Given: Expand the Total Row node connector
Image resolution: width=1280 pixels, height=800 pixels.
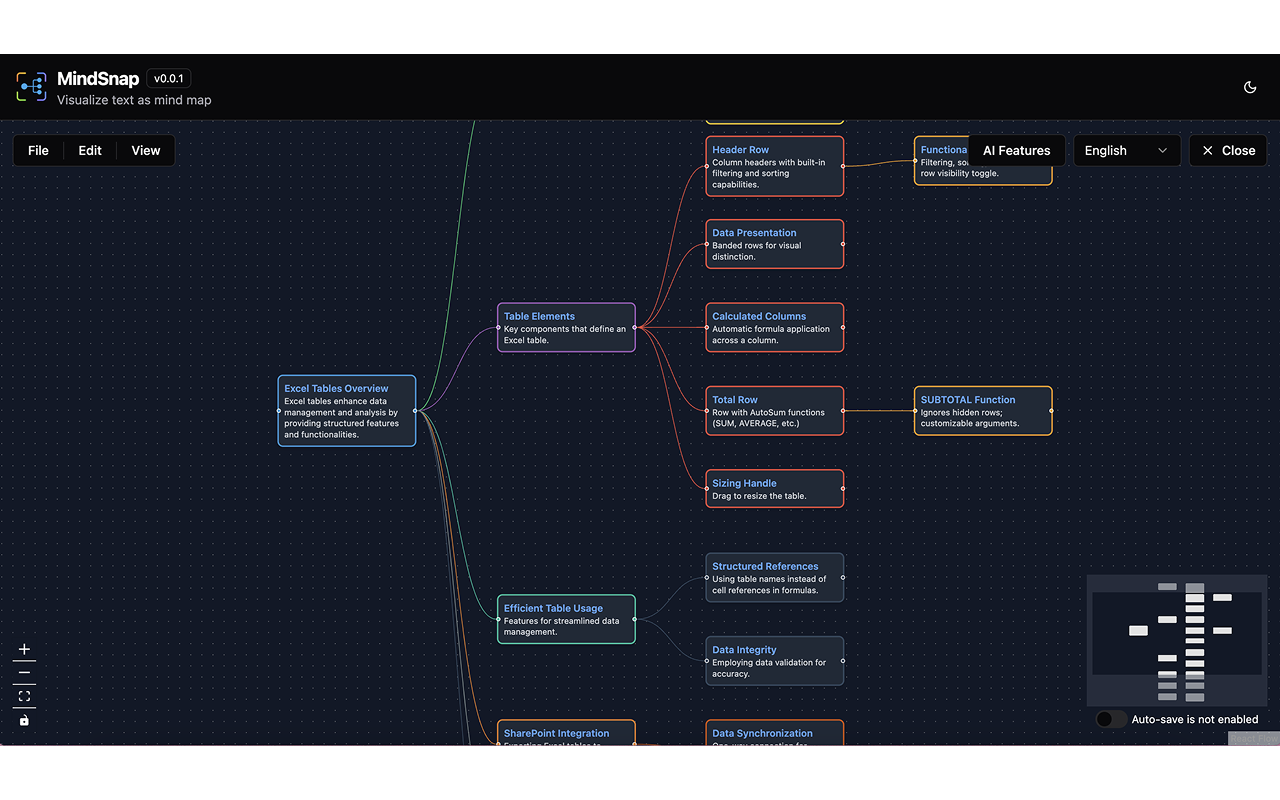Looking at the screenshot, I should 843,410.
